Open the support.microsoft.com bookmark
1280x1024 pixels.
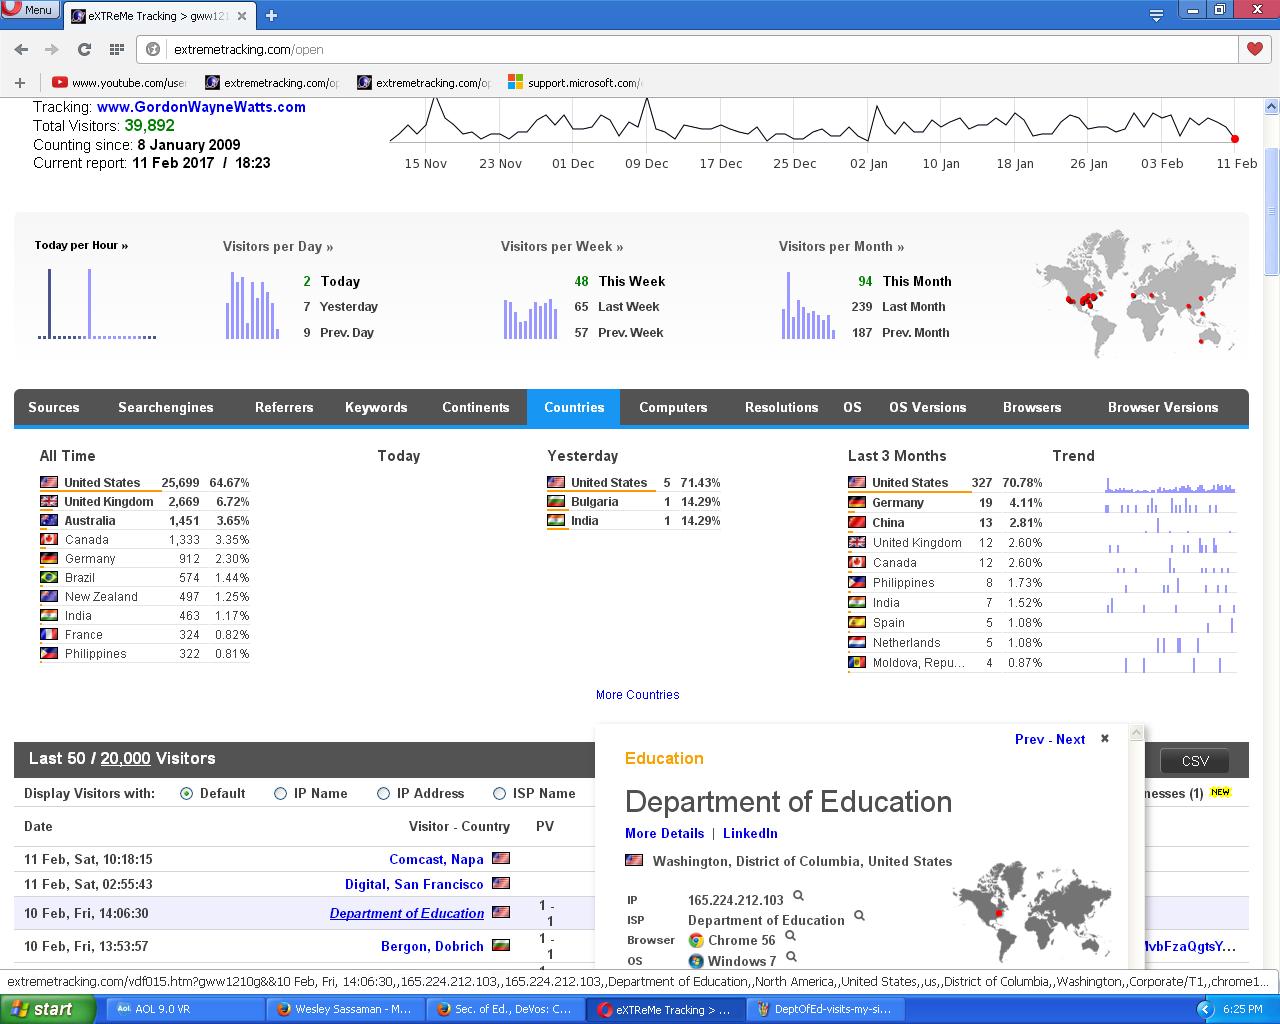[575, 83]
